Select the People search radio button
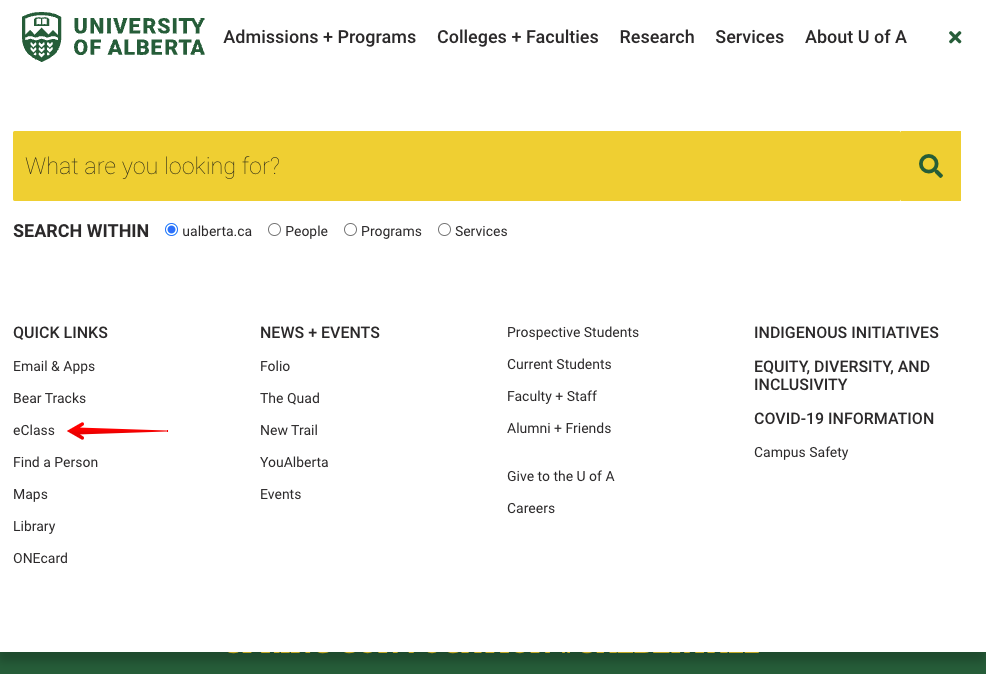Screen dimensions: 986x674 pos(274,230)
